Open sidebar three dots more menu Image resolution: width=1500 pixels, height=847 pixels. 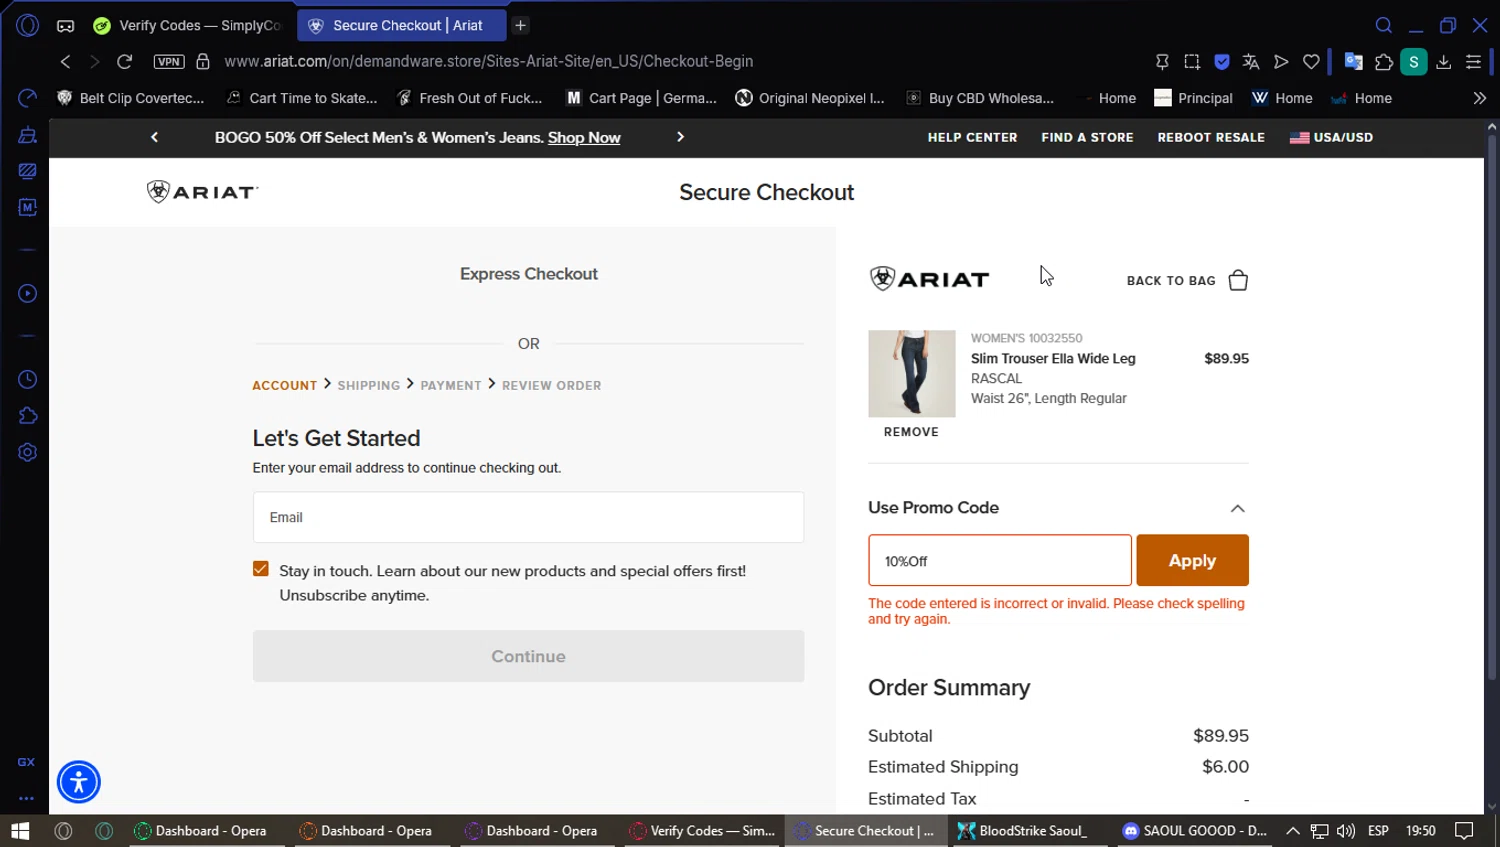(27, 798)
